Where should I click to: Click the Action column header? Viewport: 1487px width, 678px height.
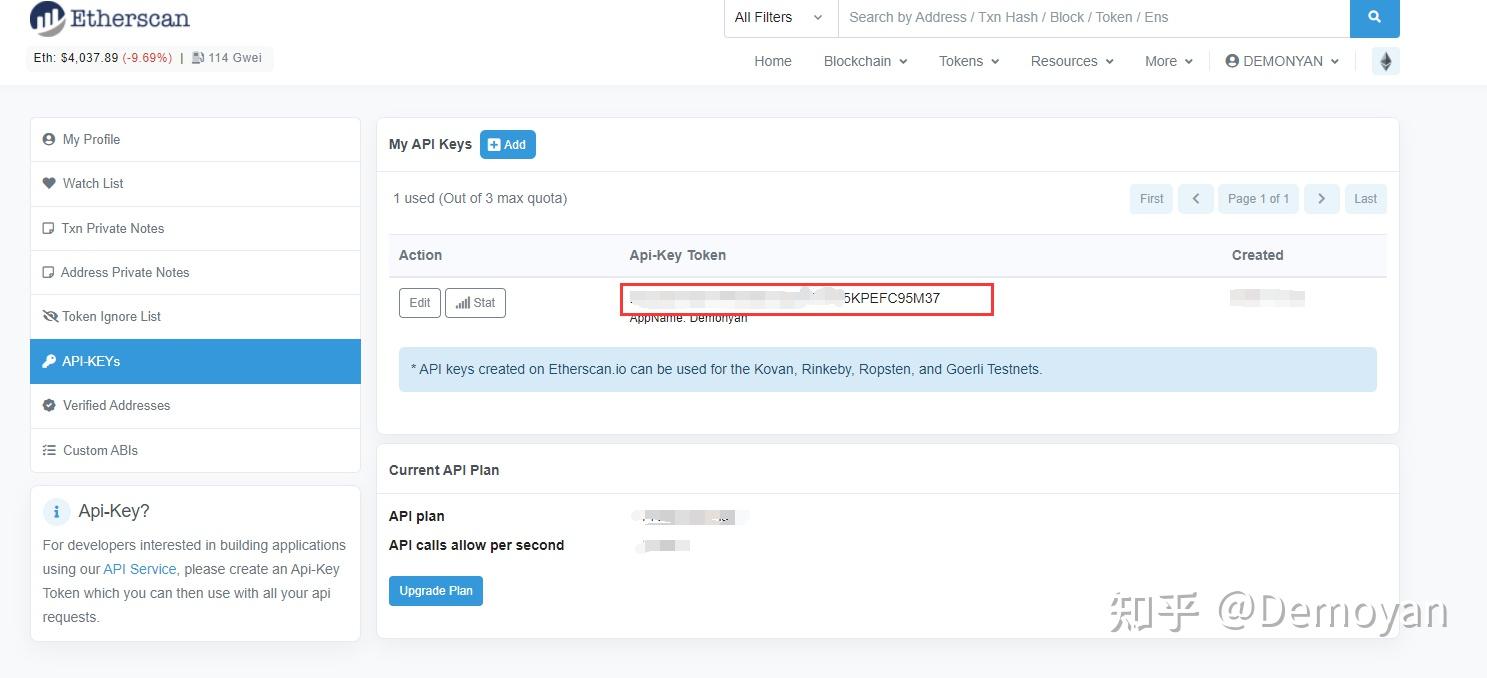[x=420, y=255]
